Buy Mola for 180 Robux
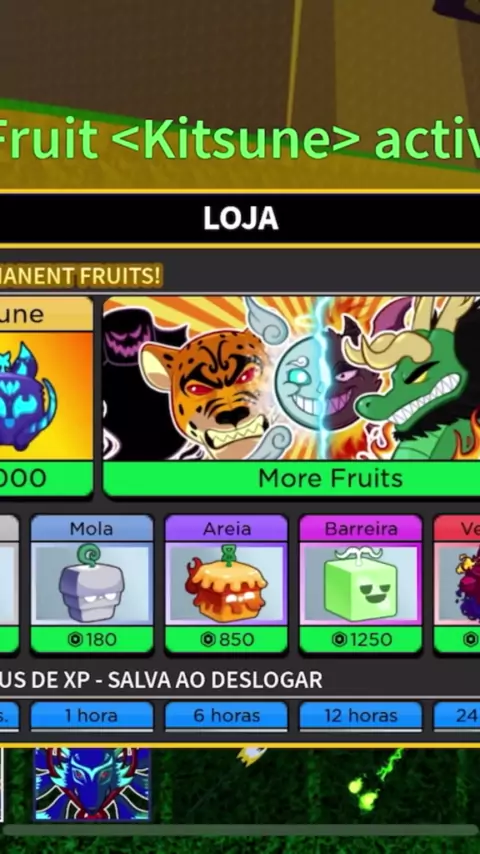Viewport: 480px width, 854px height. (x=92, y=639)
